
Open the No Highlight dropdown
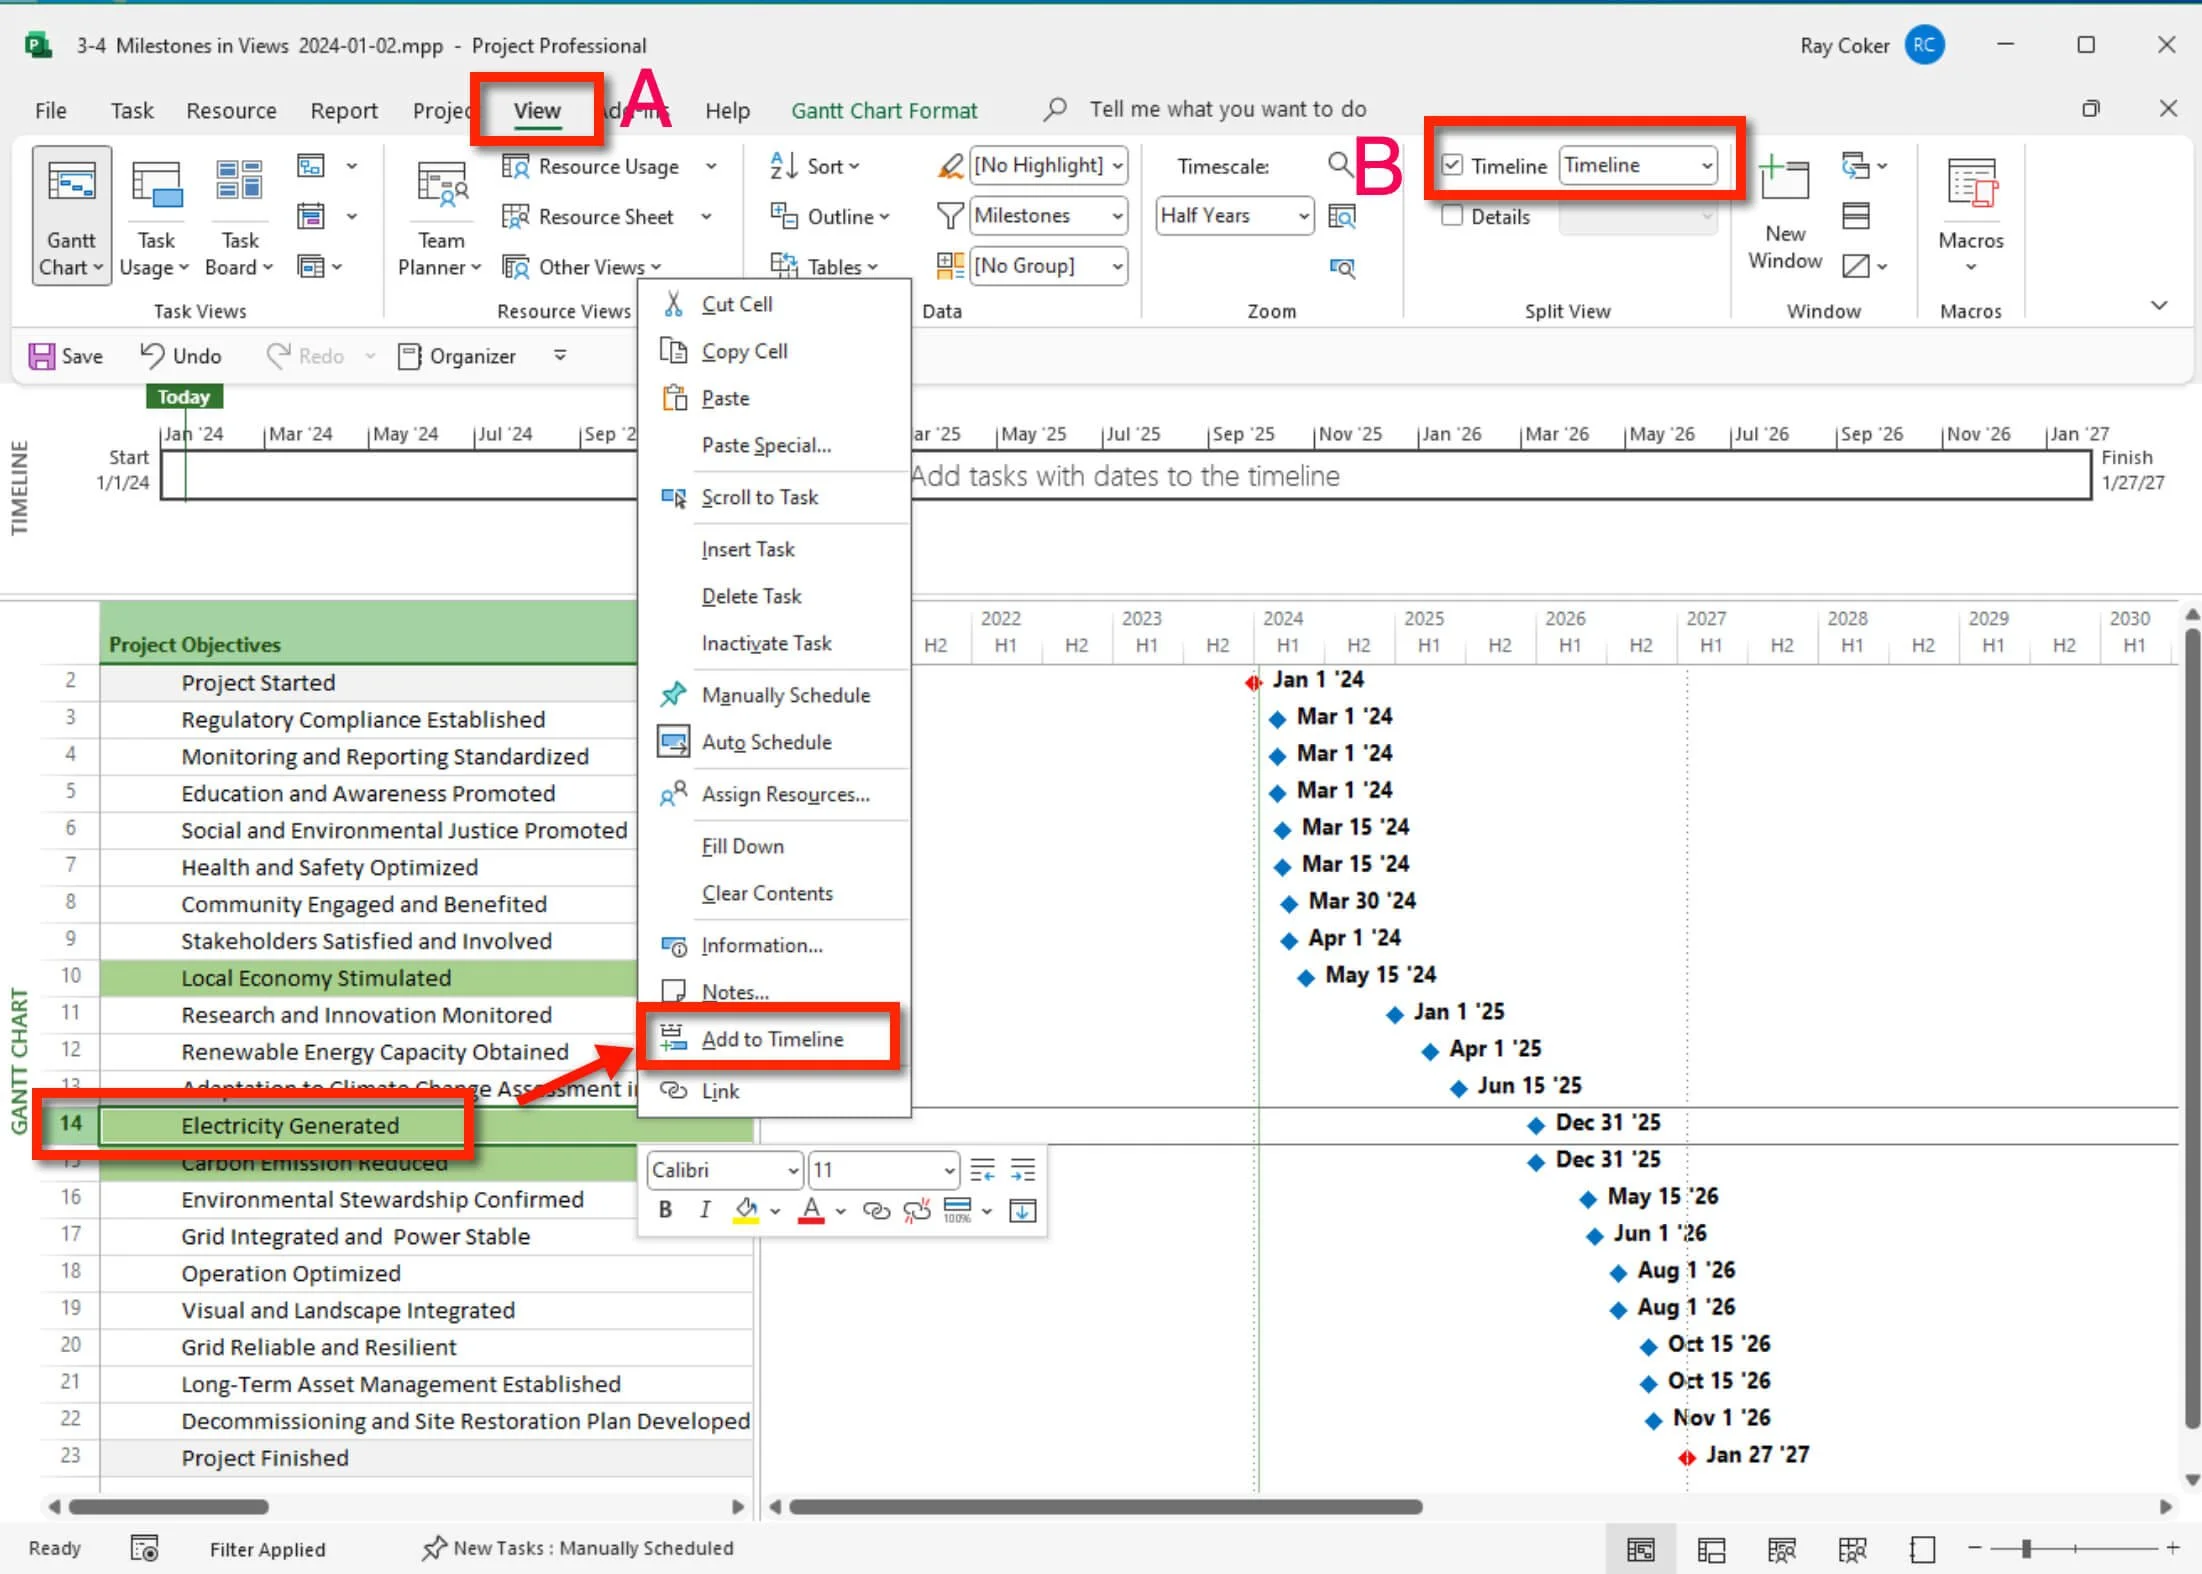coord(1117,165)
